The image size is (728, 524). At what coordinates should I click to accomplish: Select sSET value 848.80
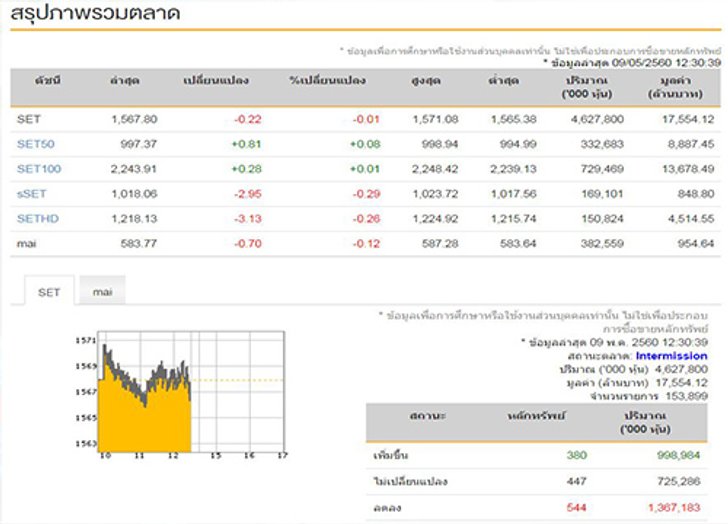(x=696, y=194)
